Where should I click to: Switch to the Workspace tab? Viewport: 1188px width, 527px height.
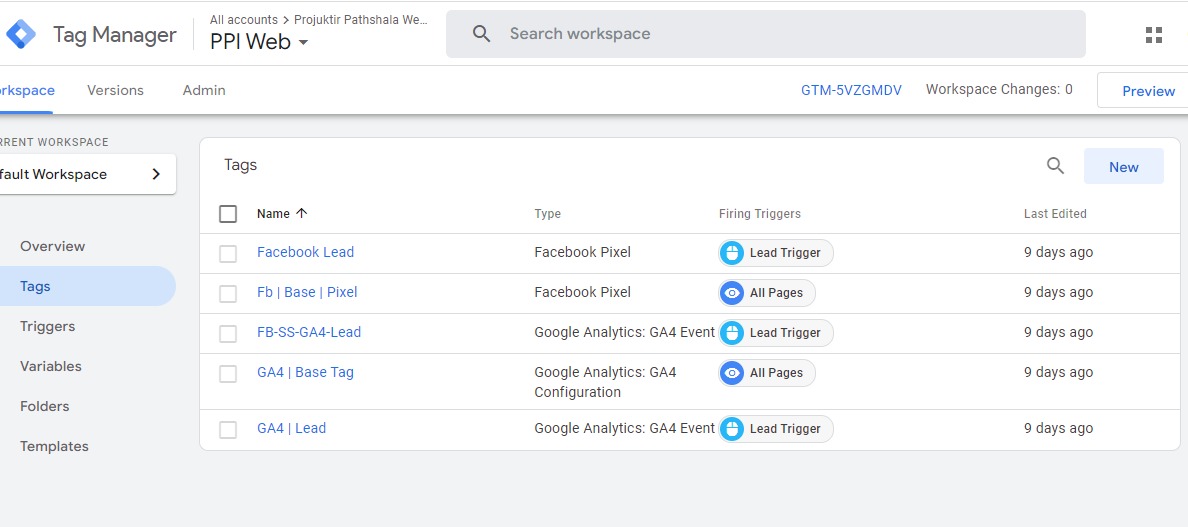point(27,91)
